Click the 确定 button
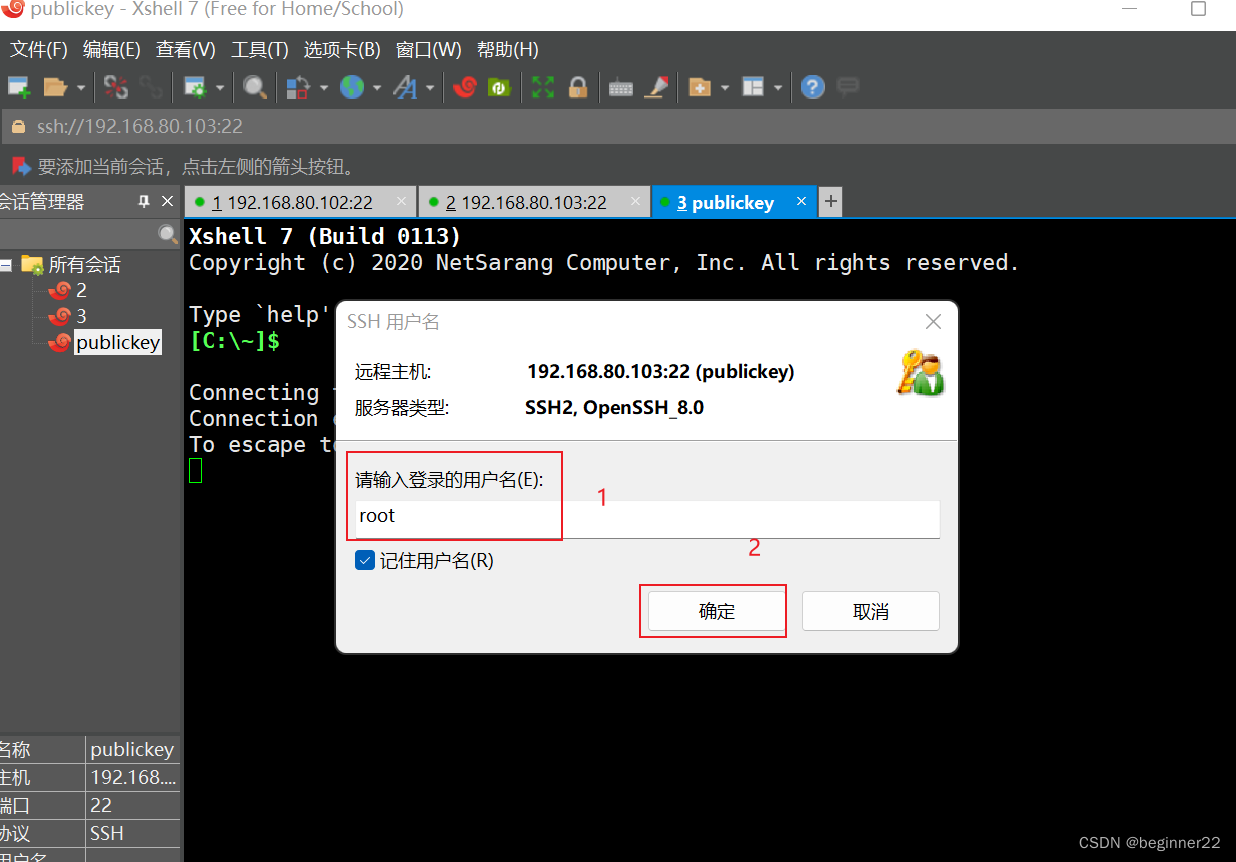The image size is (1236, 862). coord(717,611)
